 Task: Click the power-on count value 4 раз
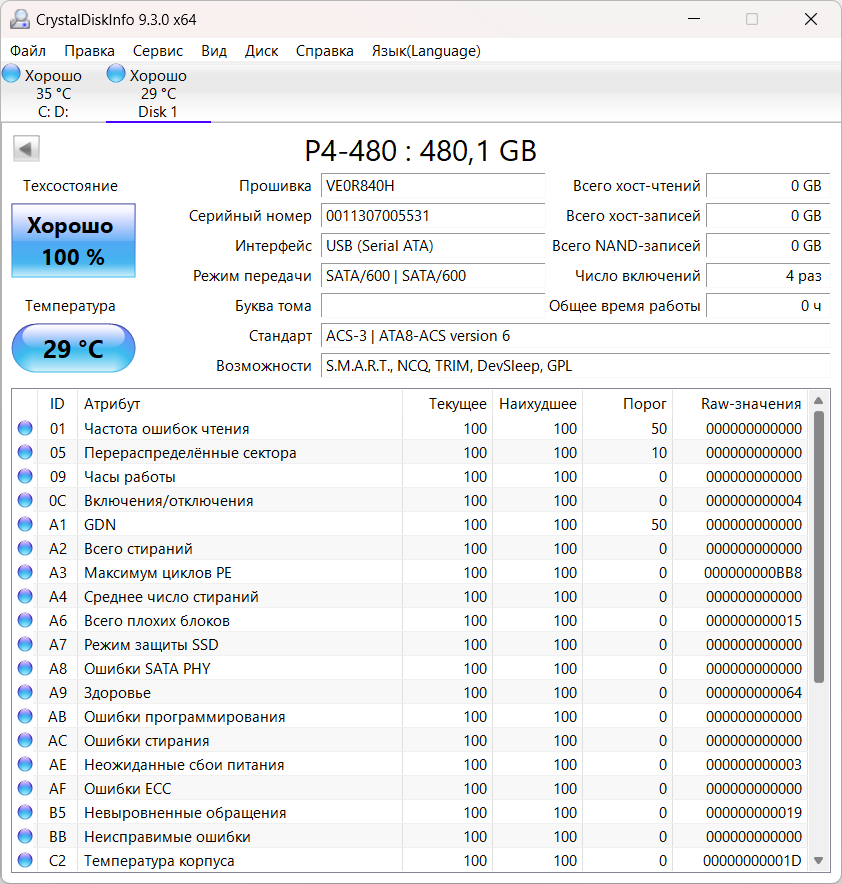(x=768, y=276)
